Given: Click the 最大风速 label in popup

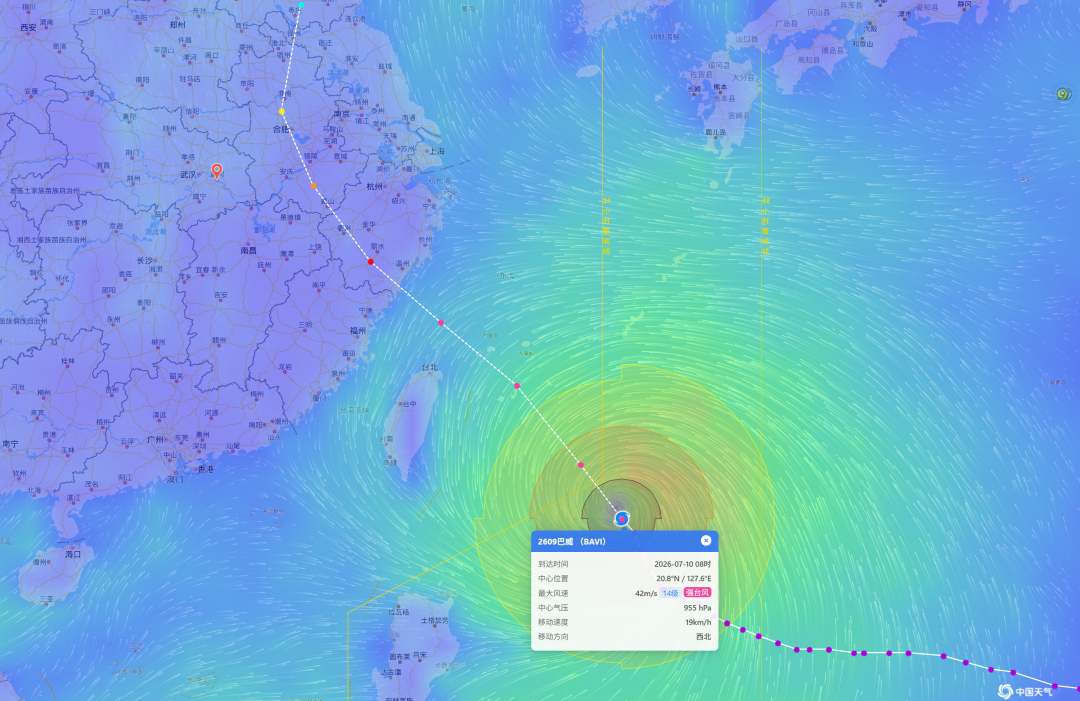Looking at the screenshot, I should [553, 593].
